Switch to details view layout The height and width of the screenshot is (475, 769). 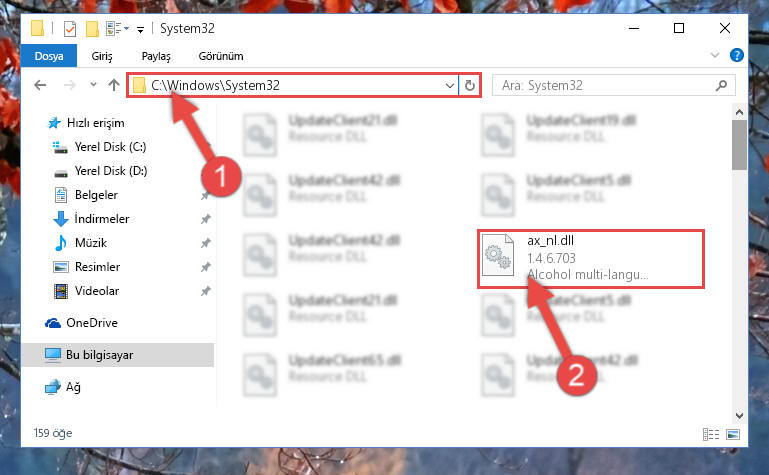(x=711, y=434)
